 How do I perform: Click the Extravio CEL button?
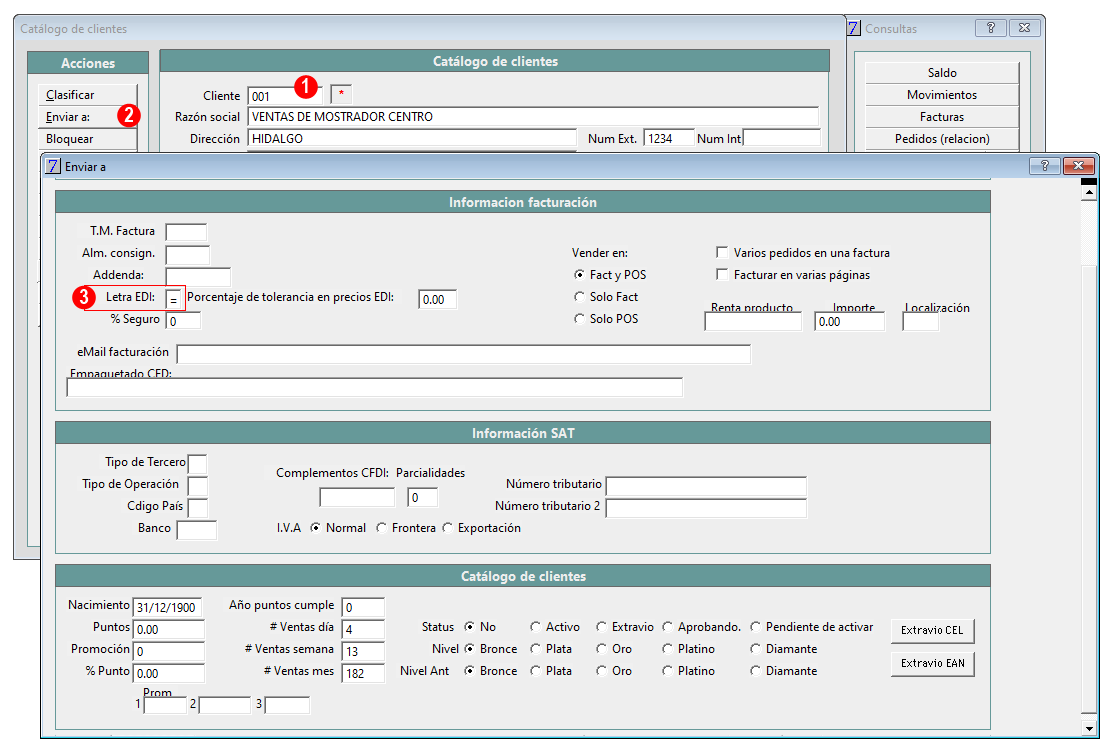932,630
